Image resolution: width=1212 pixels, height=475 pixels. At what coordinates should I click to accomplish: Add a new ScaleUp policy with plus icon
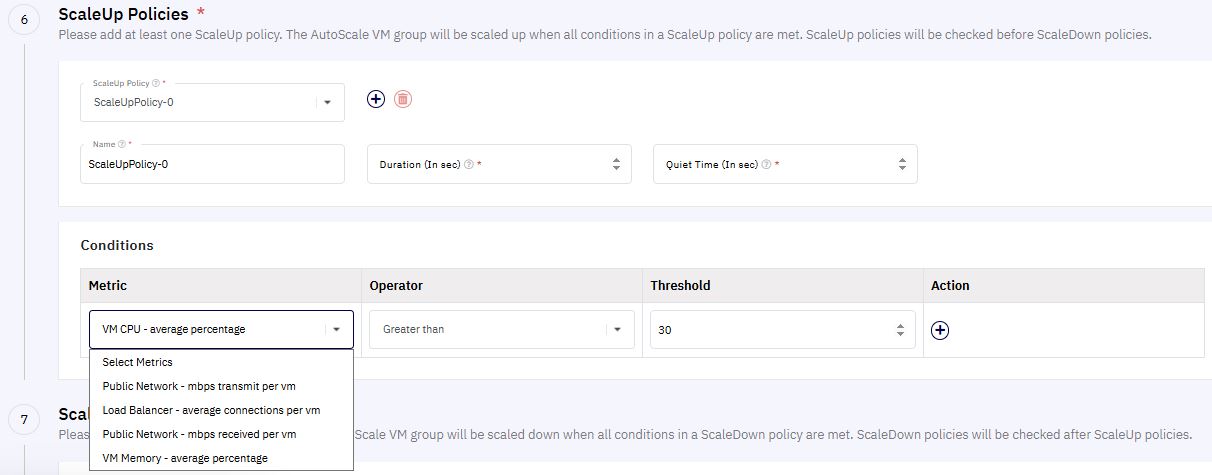click(375, 99)
